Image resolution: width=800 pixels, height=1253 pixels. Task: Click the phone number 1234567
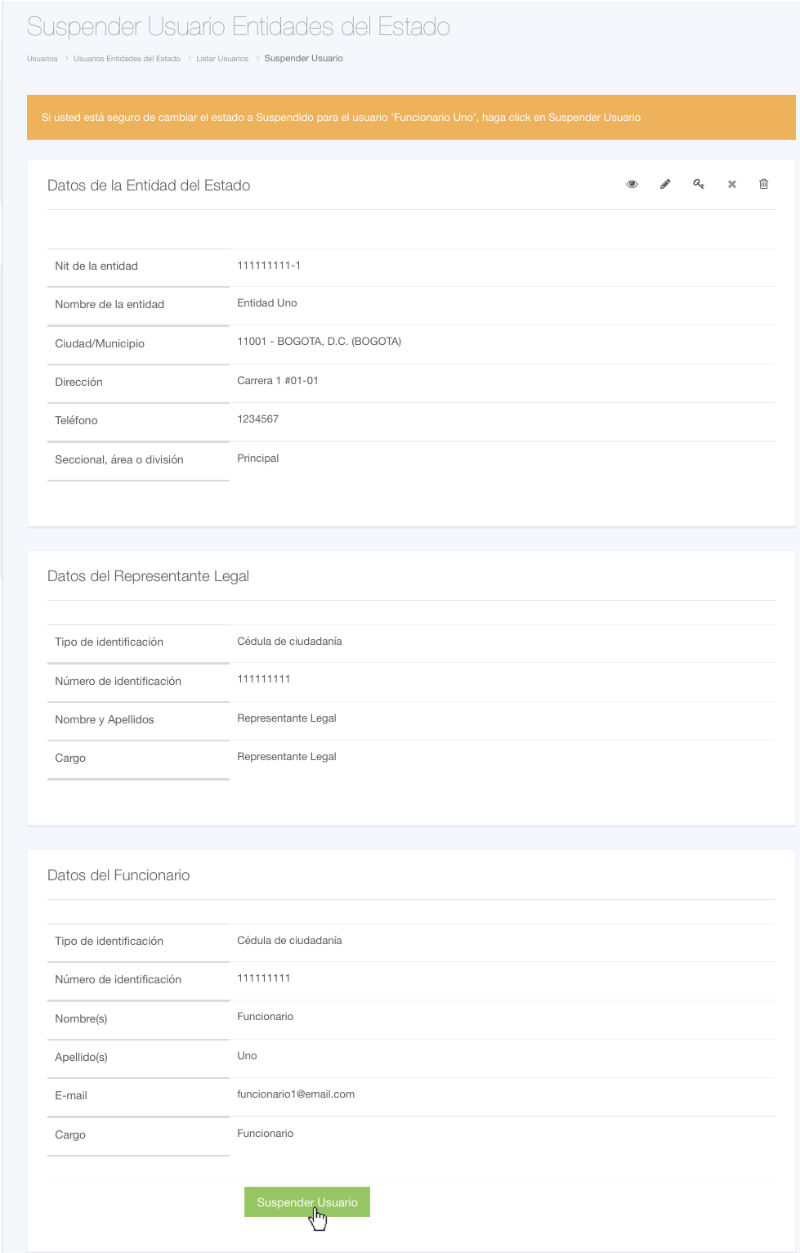click(x=258, y=419)
